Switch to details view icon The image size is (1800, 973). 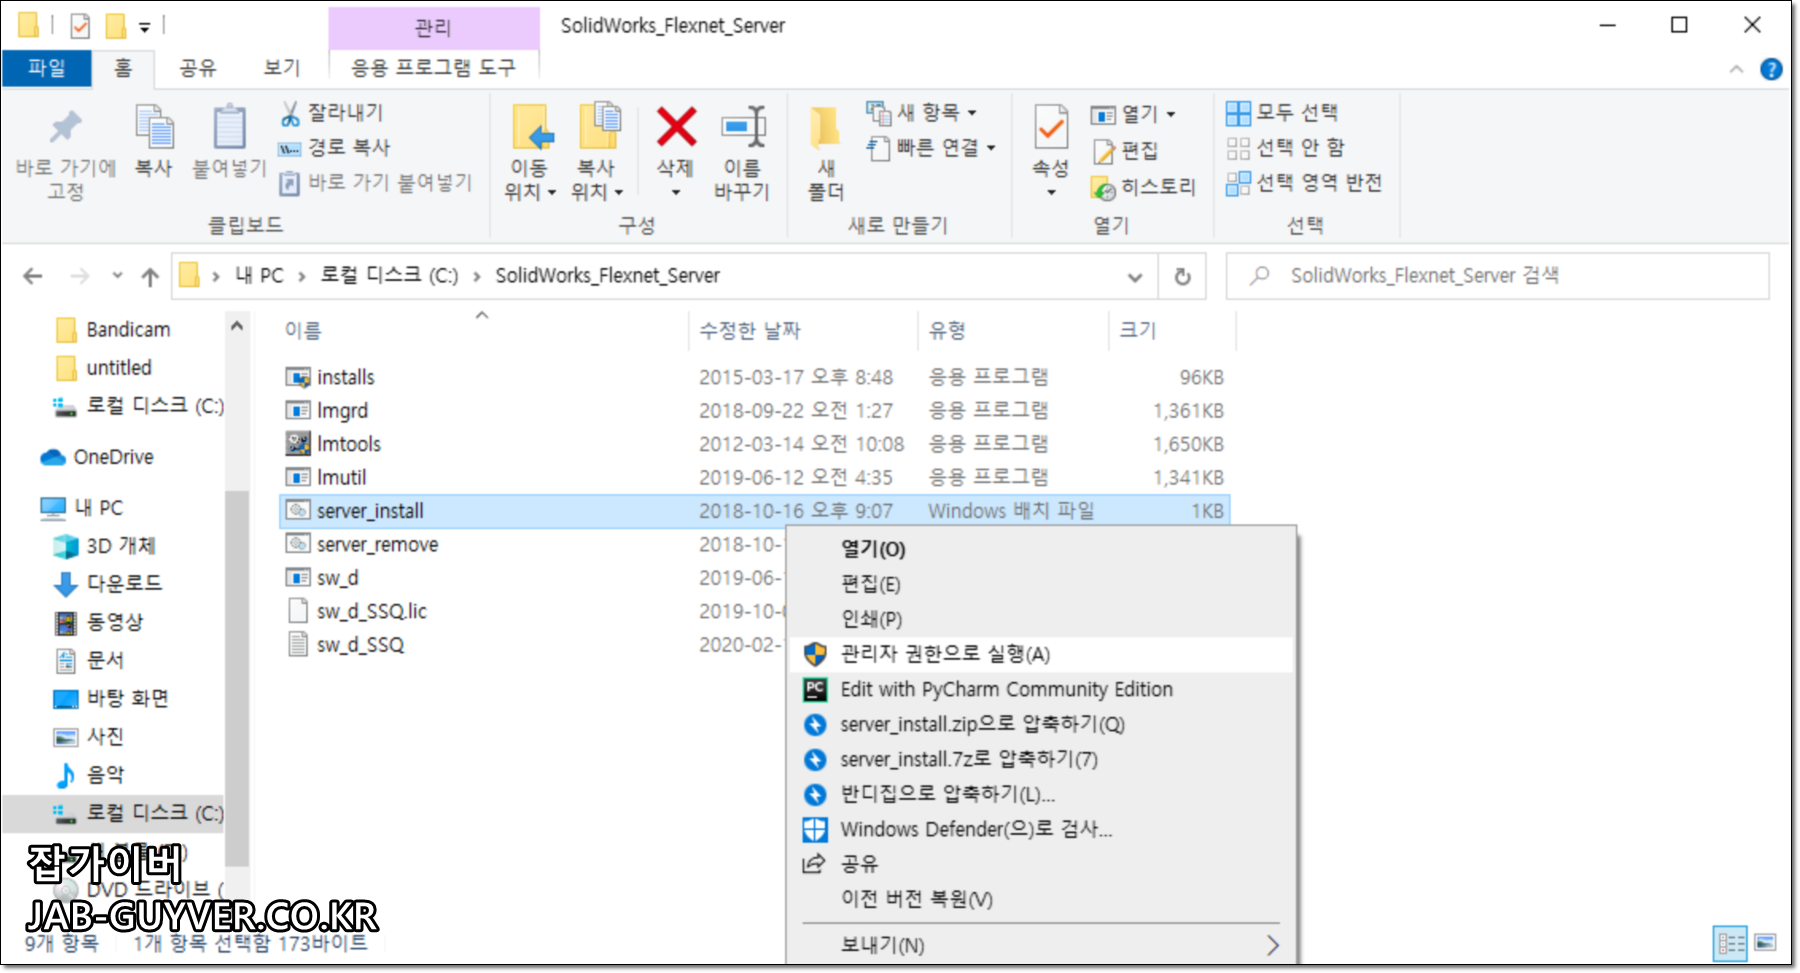coord(1731,943)
